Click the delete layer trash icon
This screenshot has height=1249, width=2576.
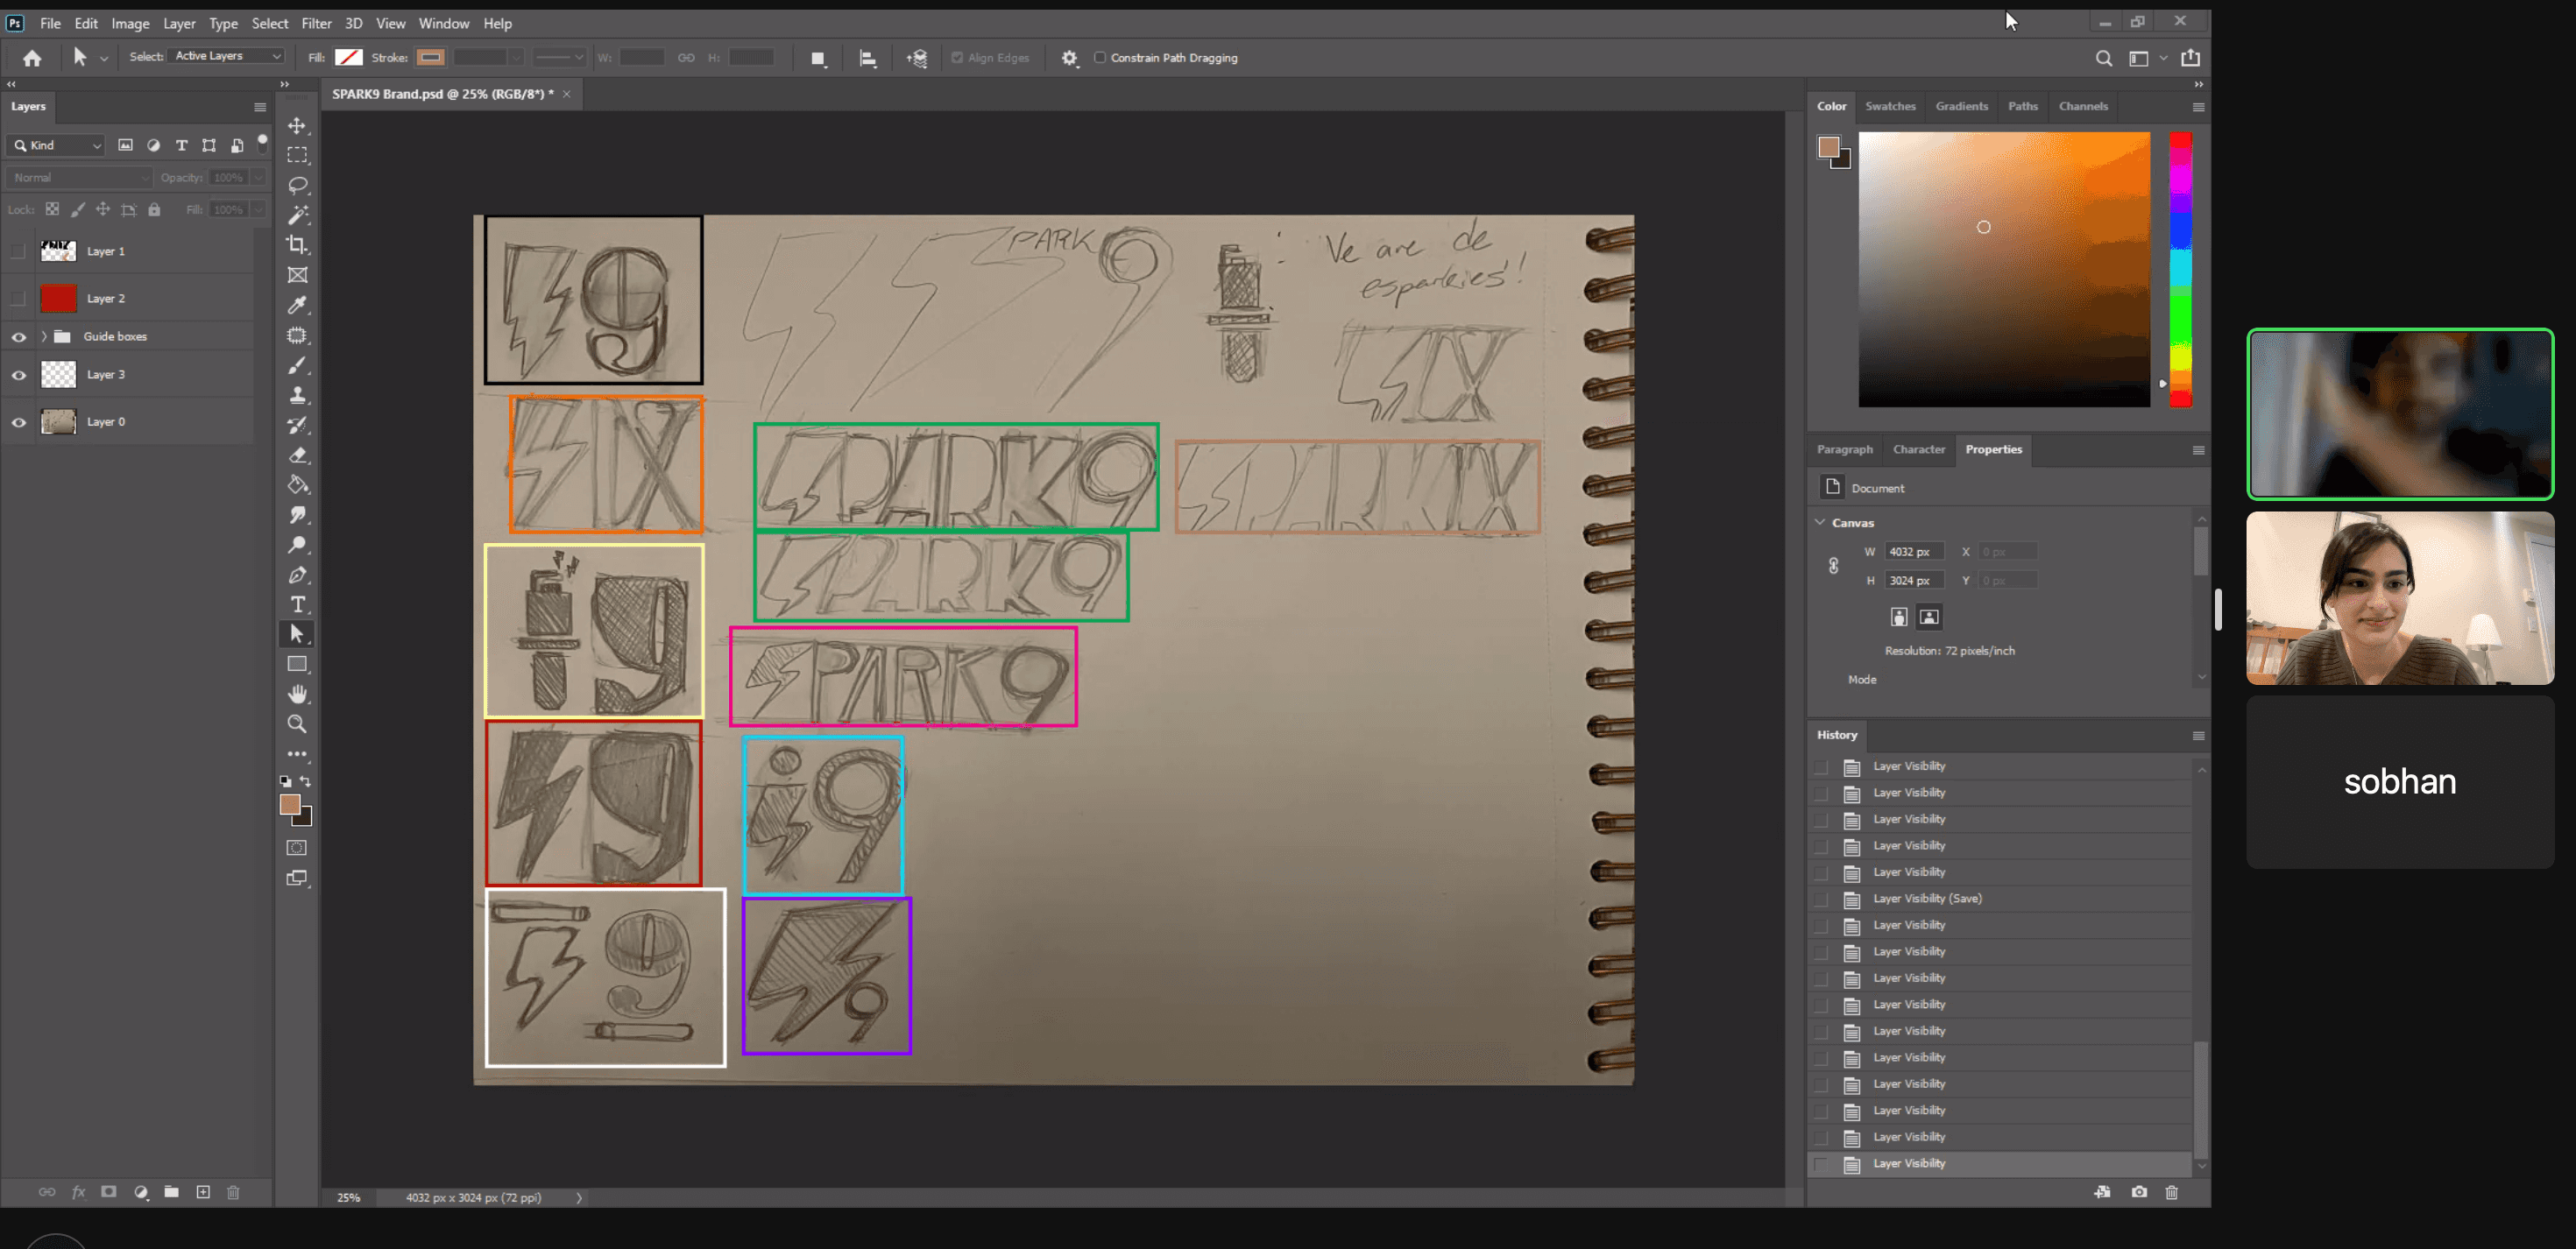click(233, 1192)
